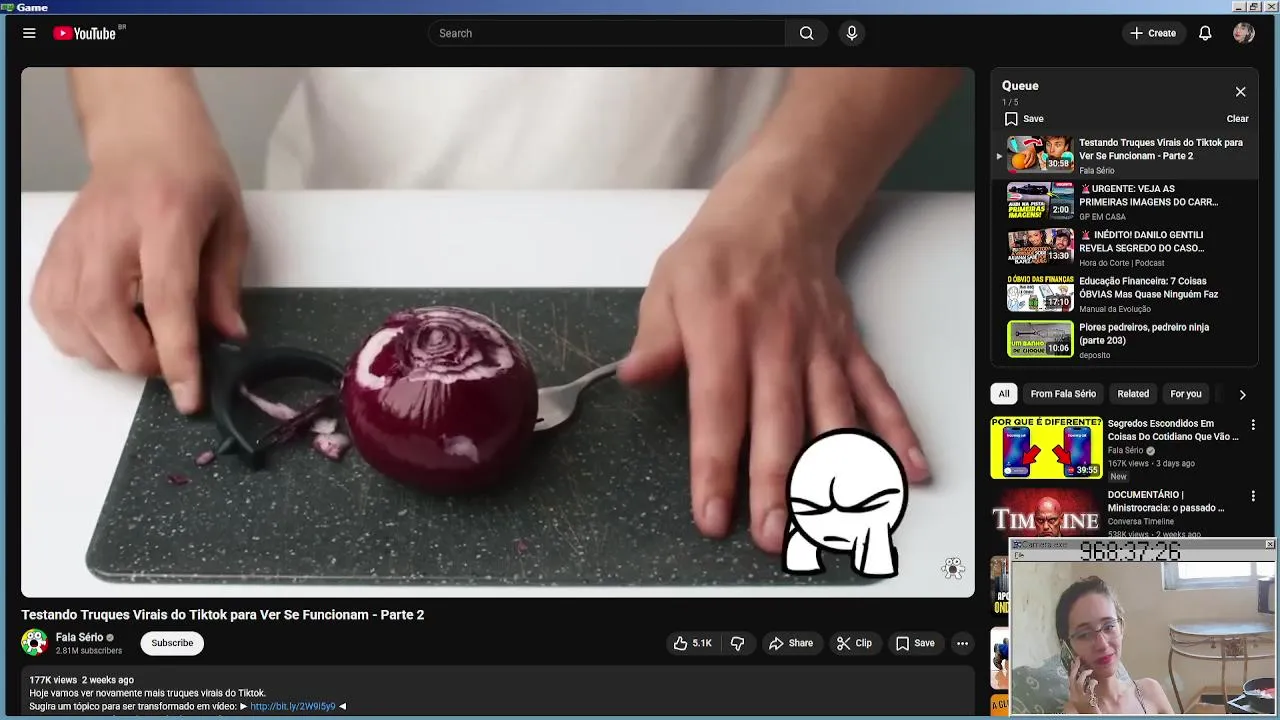Viewport: 1280px width, 720px height.
Task: Dislike the video with thumbs down
Action: [x=738, y=643]
